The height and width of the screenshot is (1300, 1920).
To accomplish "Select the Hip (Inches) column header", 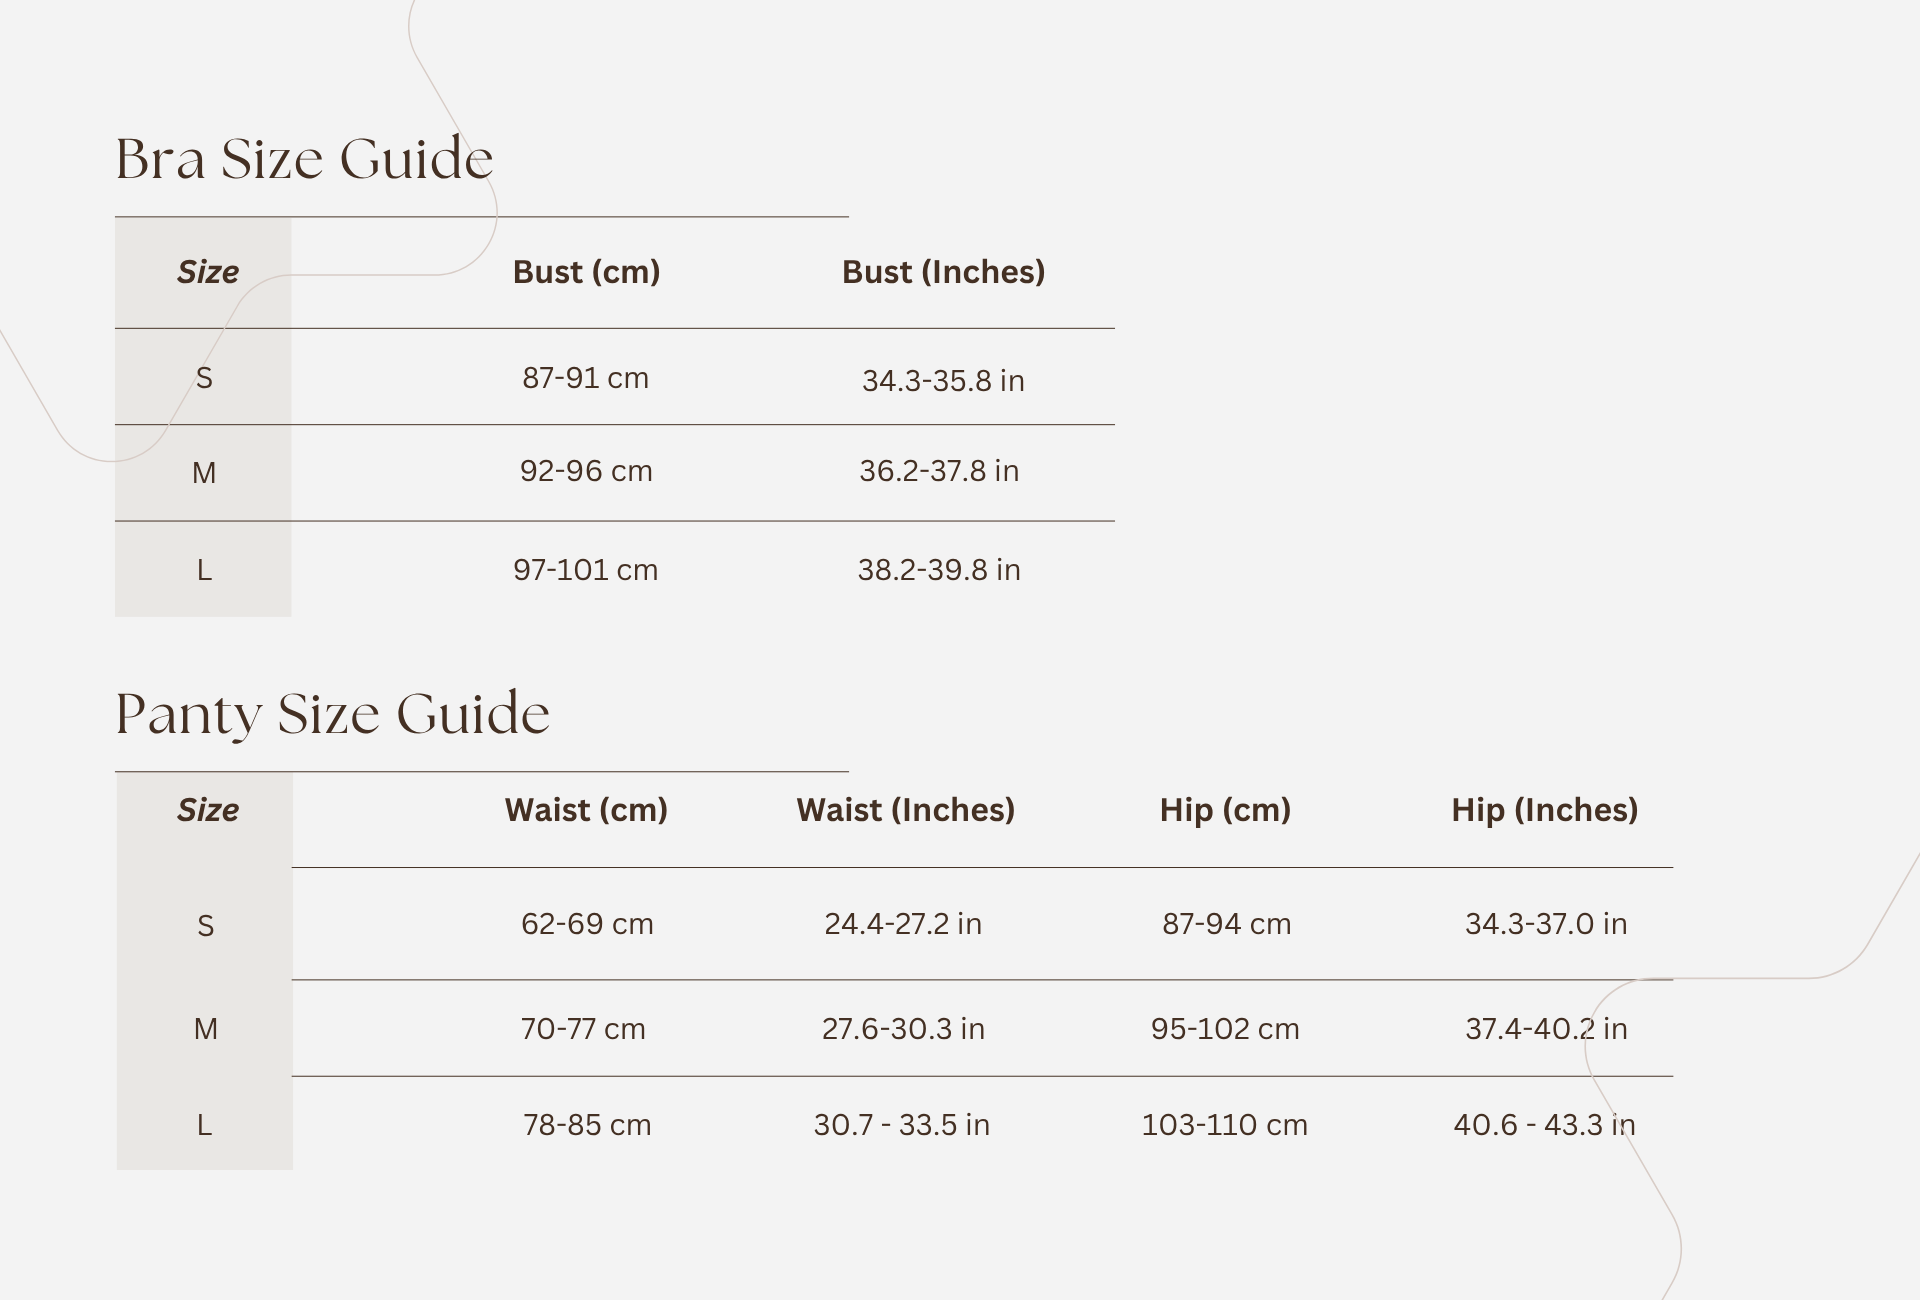I will tap(1544, 810).
